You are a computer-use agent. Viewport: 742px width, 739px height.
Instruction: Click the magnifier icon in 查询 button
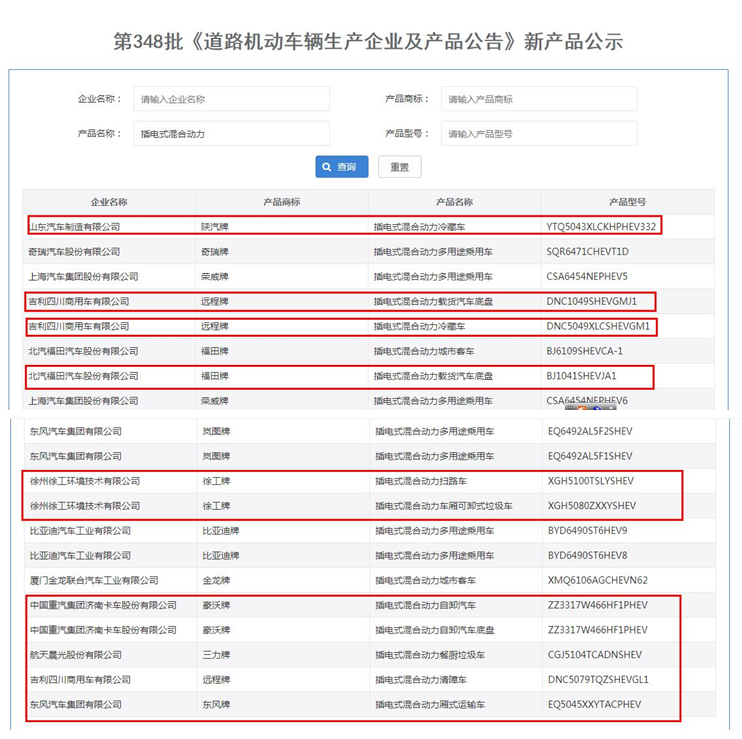click(327, 167)
